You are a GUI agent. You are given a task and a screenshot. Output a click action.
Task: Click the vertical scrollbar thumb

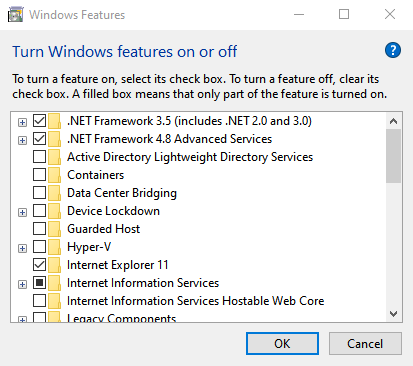(x=393, y=156)
